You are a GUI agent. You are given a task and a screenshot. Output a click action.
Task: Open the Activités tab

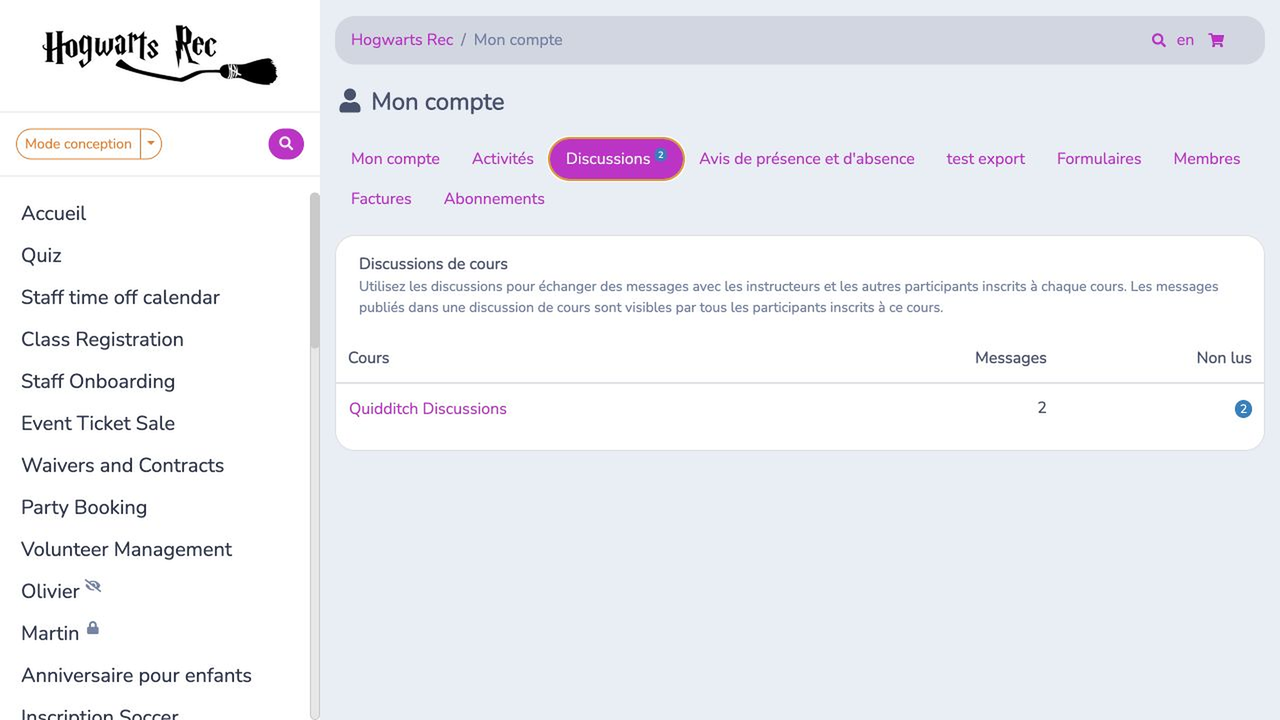[x=503, y=159]
